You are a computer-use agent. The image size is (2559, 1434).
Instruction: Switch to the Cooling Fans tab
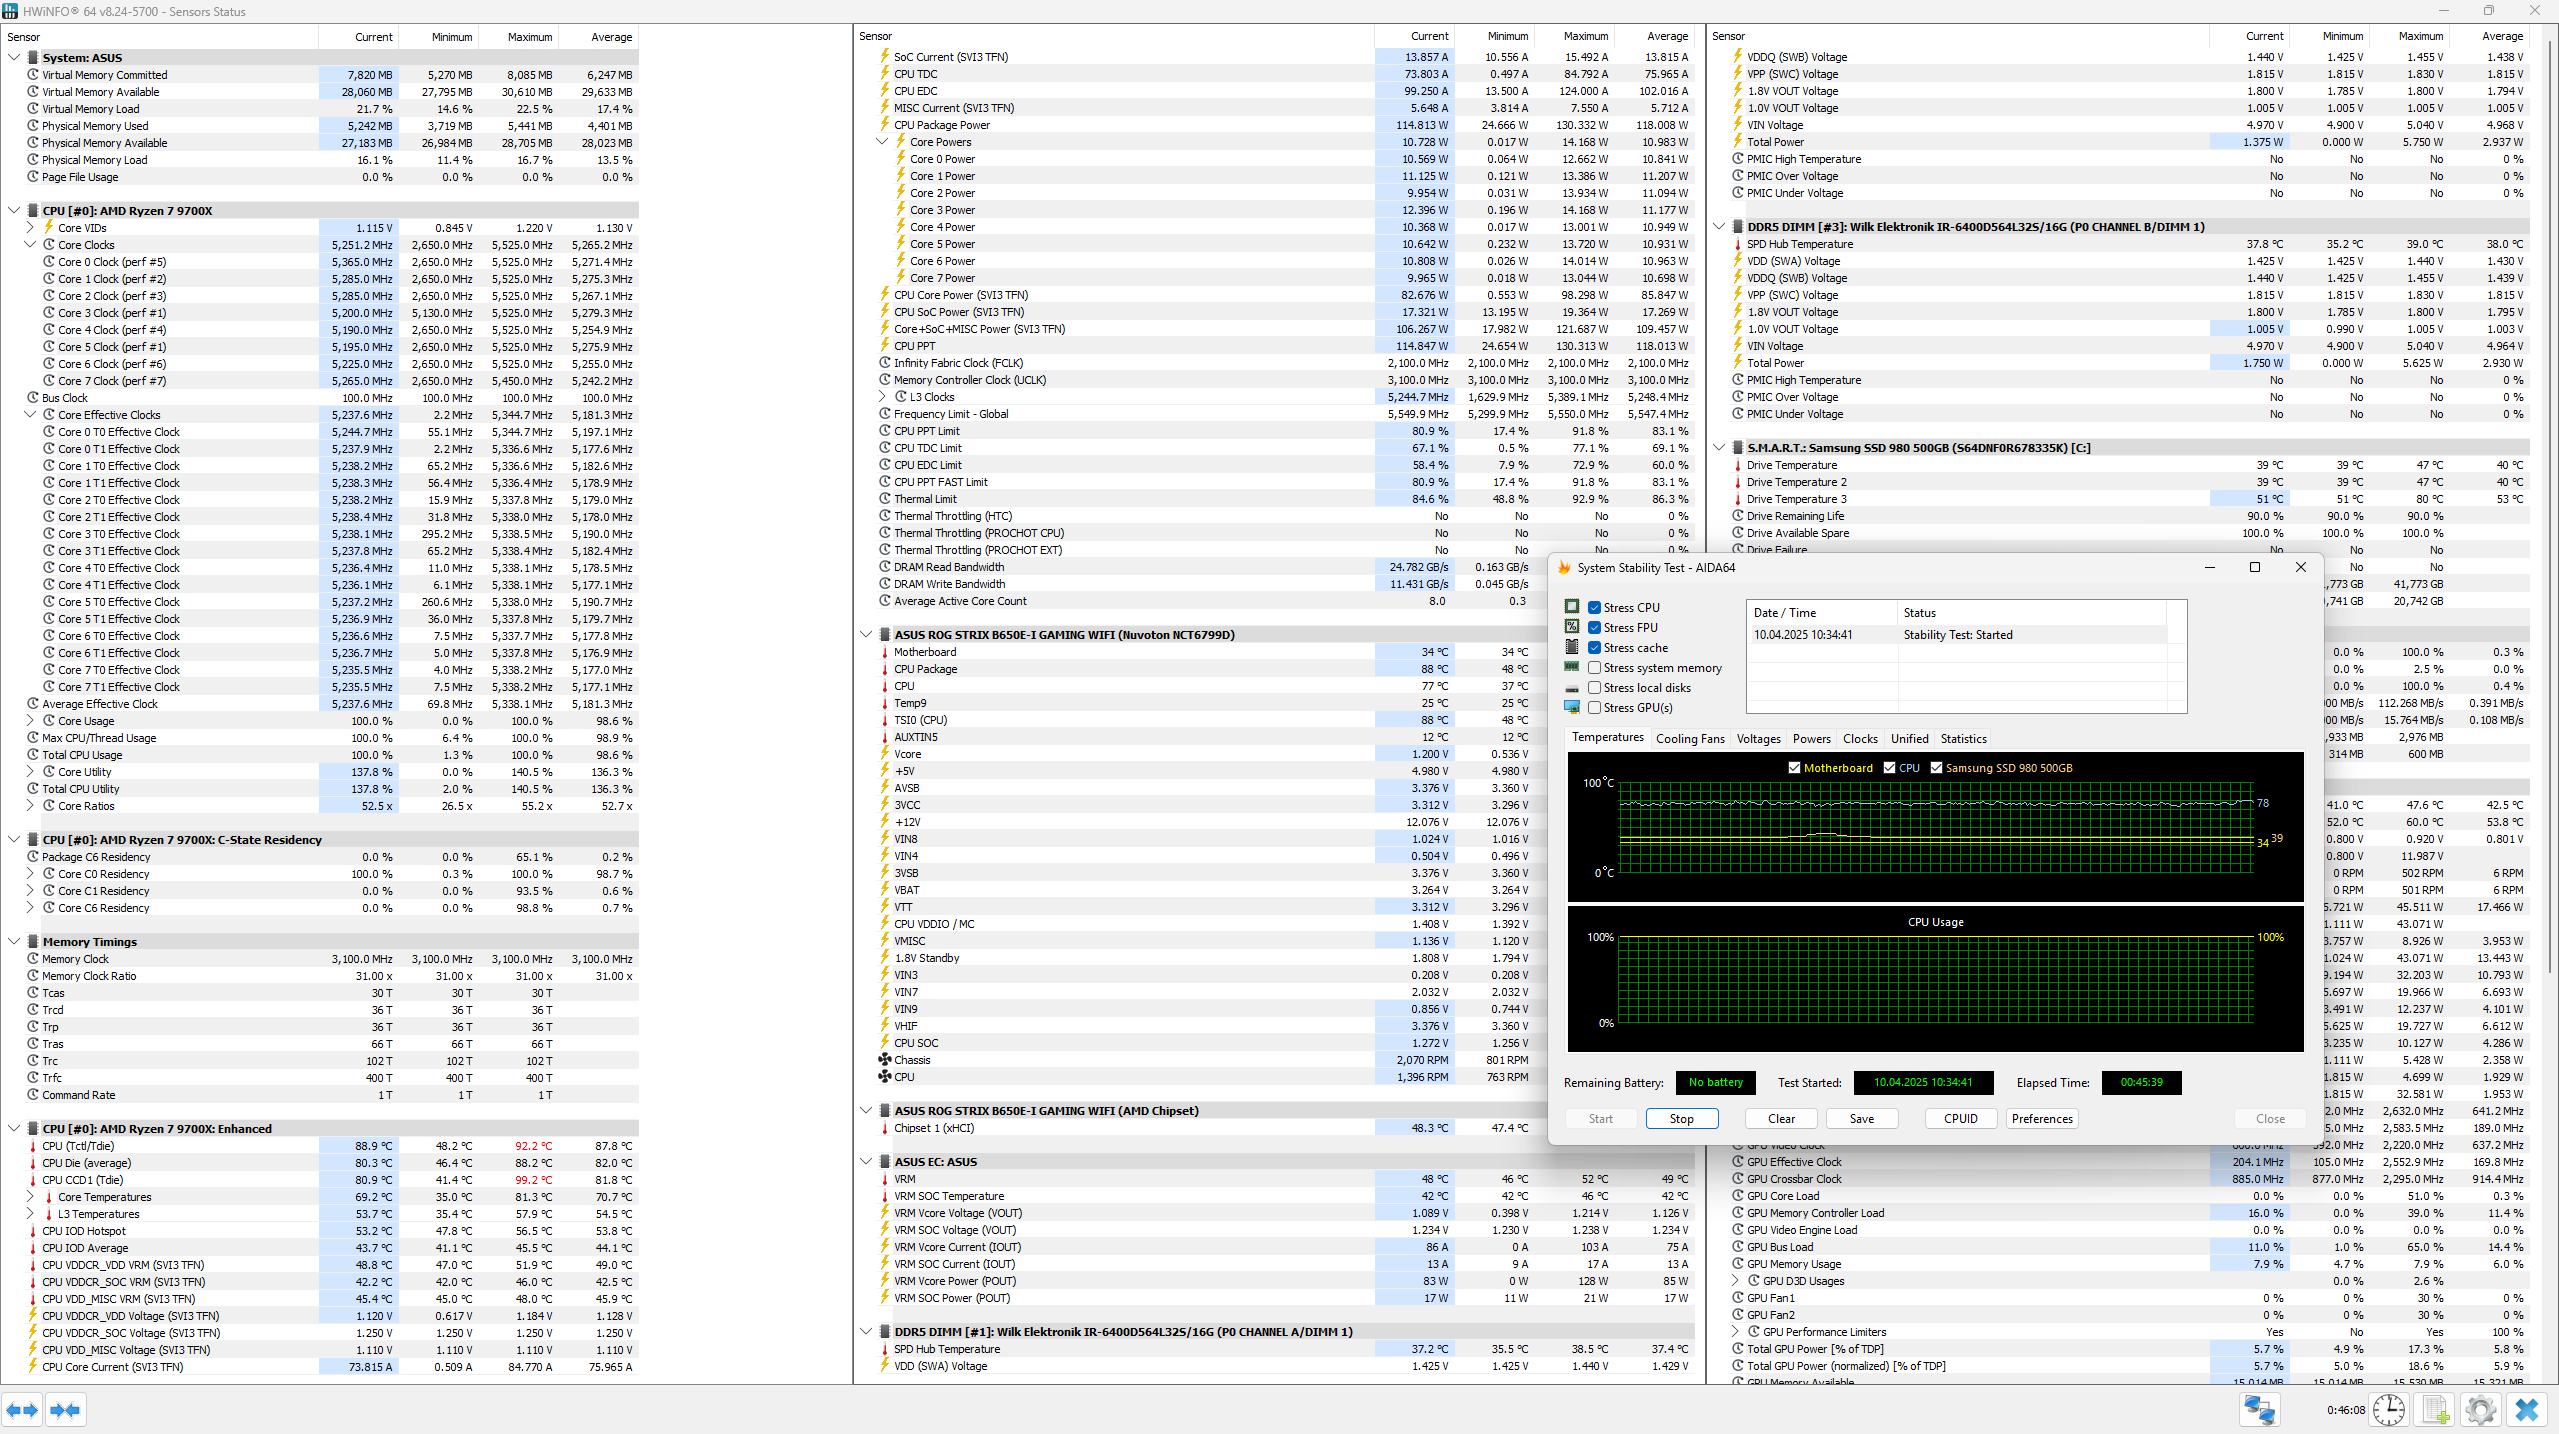(x=1690, y=739)
